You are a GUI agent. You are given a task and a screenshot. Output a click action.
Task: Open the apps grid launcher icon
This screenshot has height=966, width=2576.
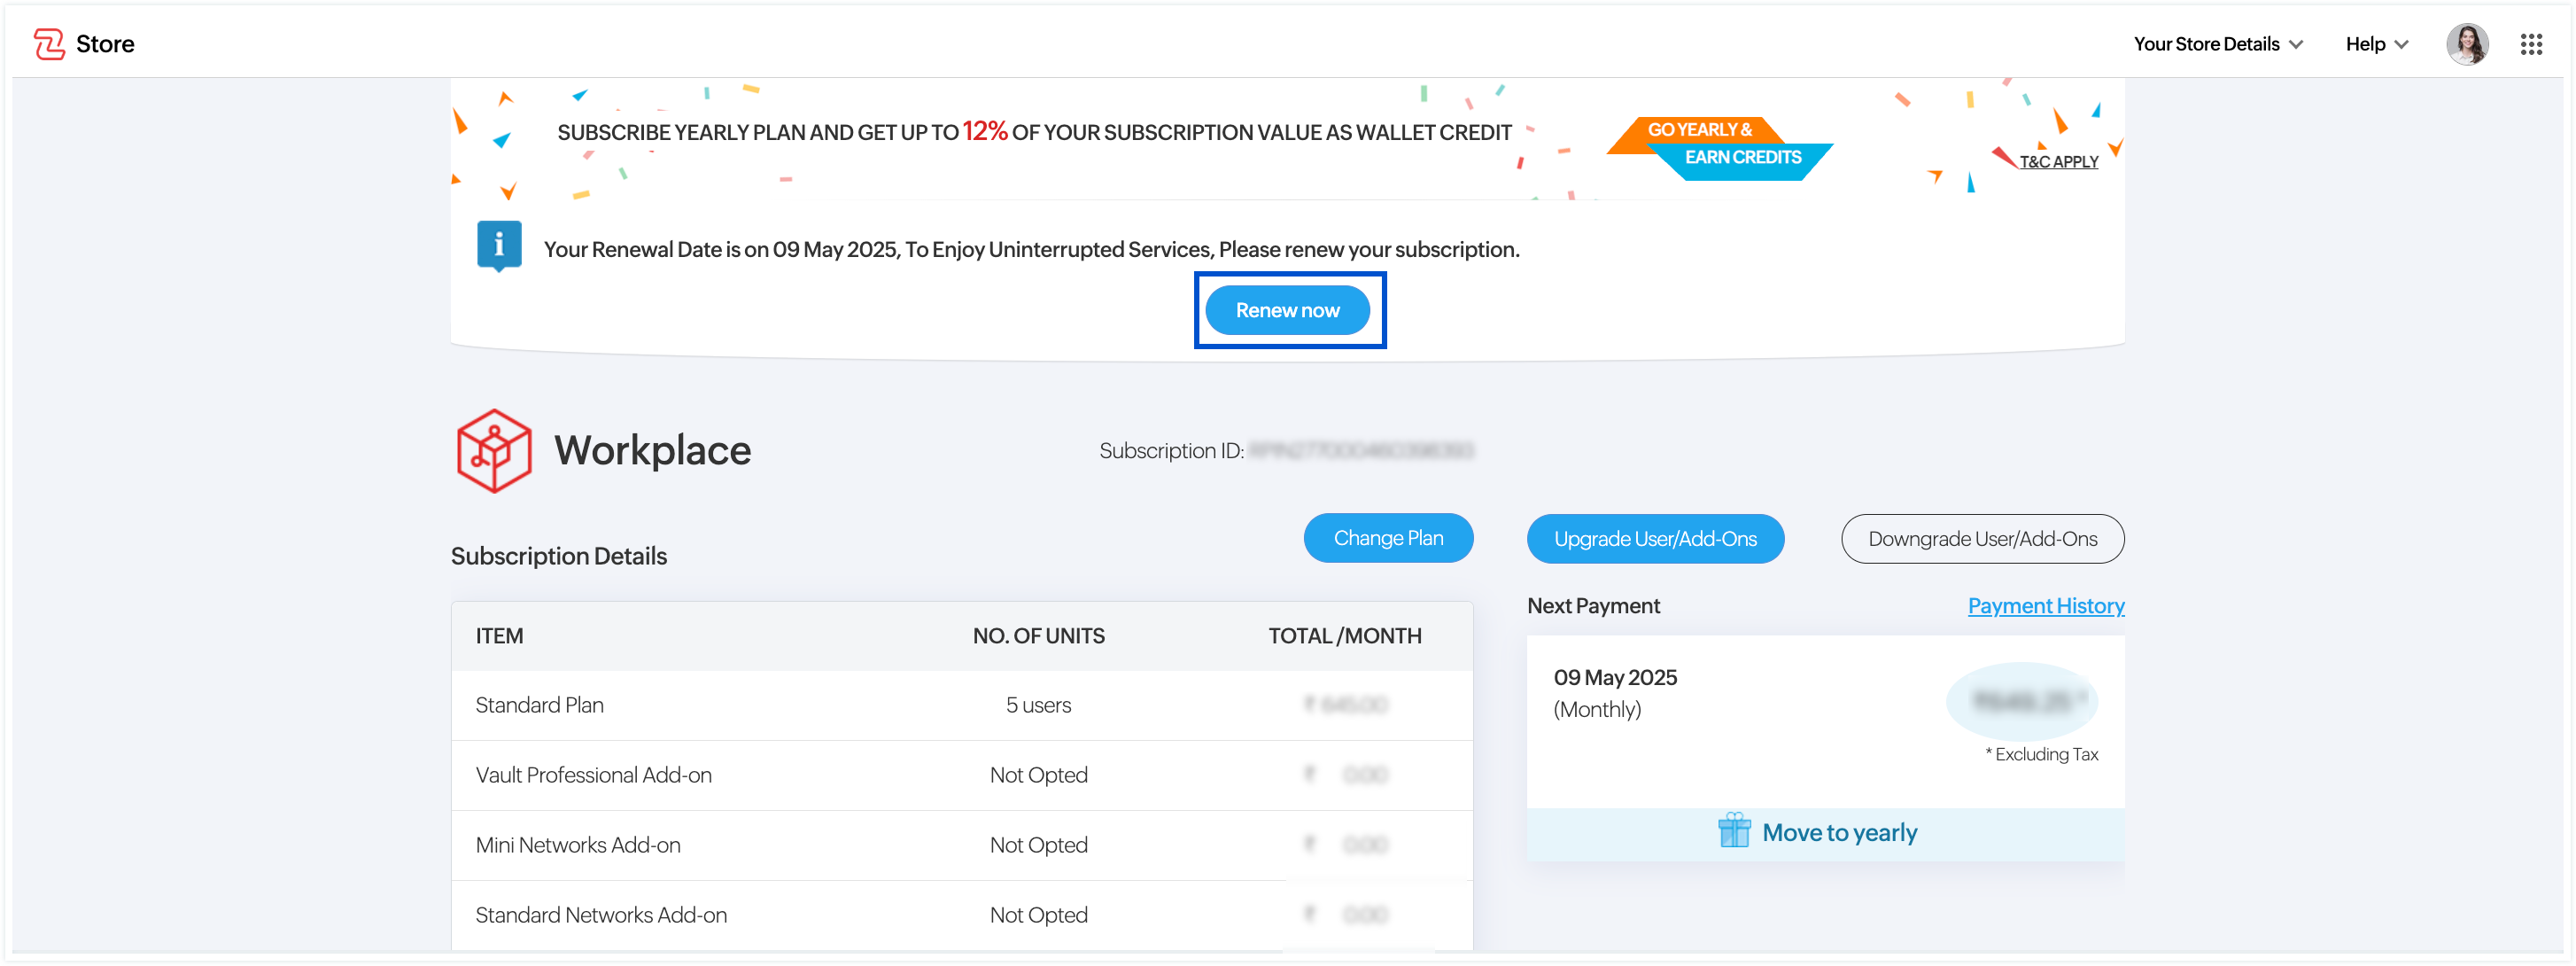coord(2530,44)
